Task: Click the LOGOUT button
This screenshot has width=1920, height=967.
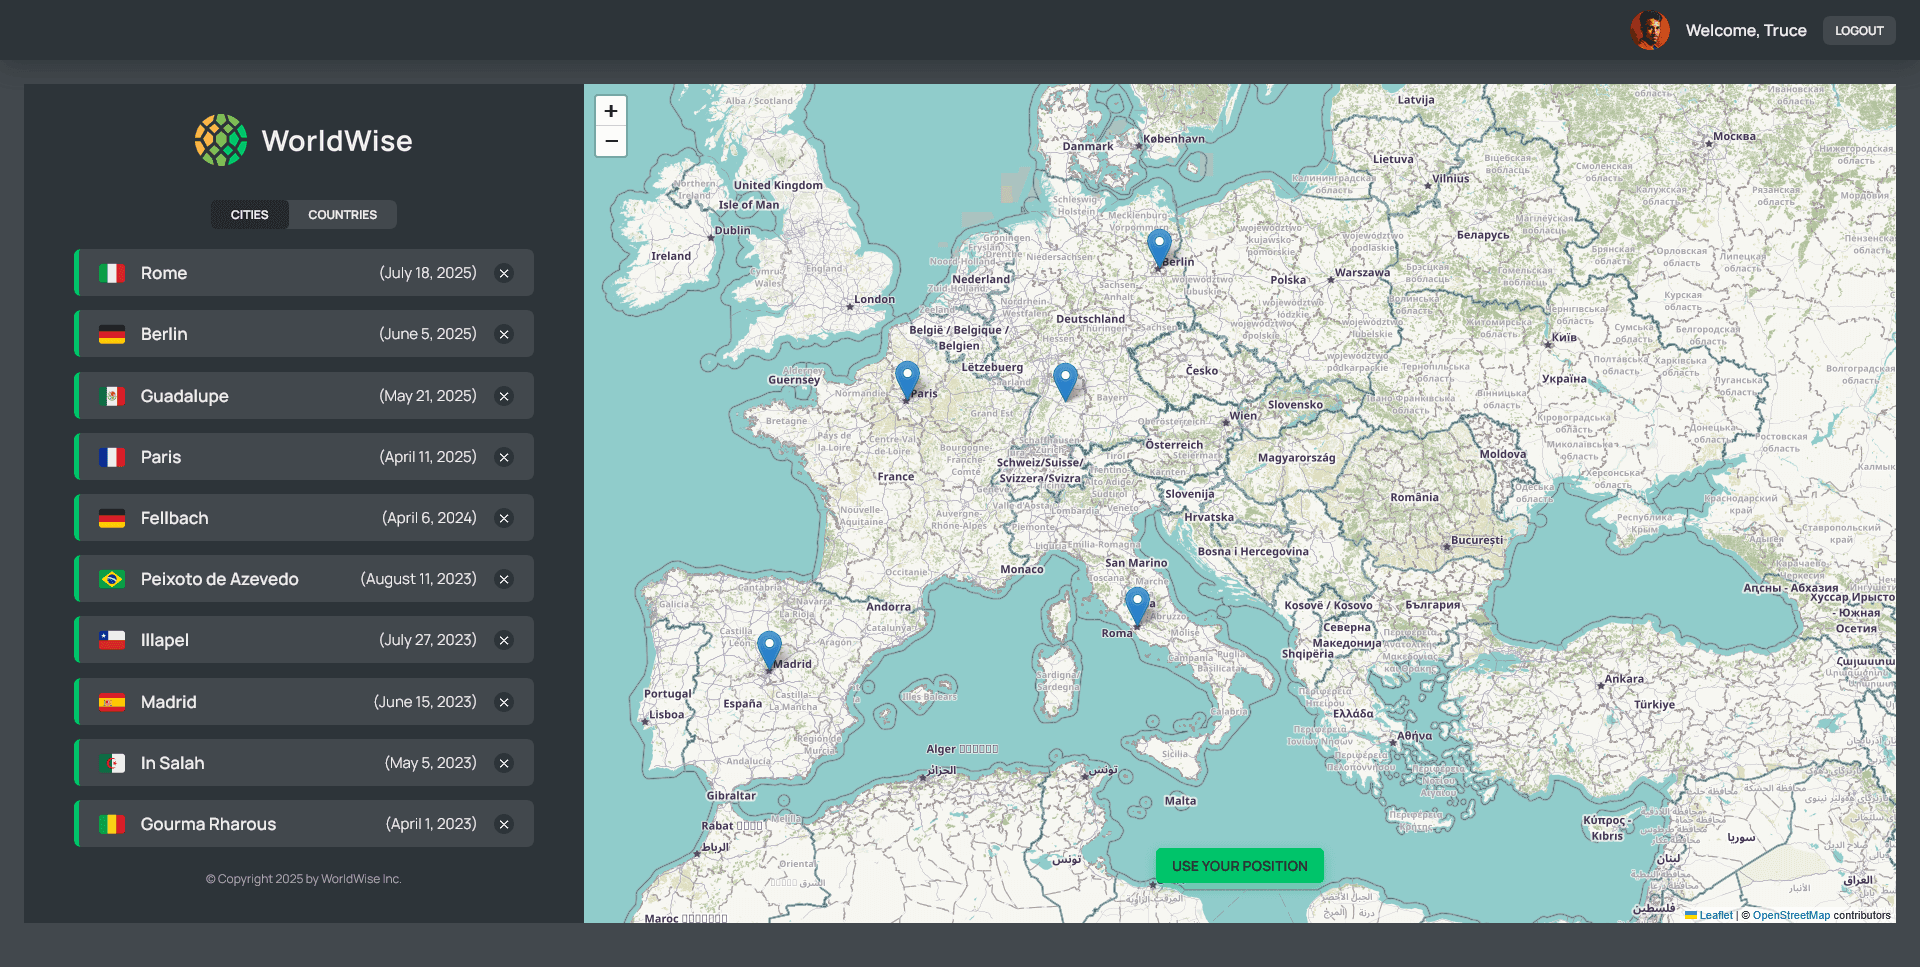Action: point(1859,30)
